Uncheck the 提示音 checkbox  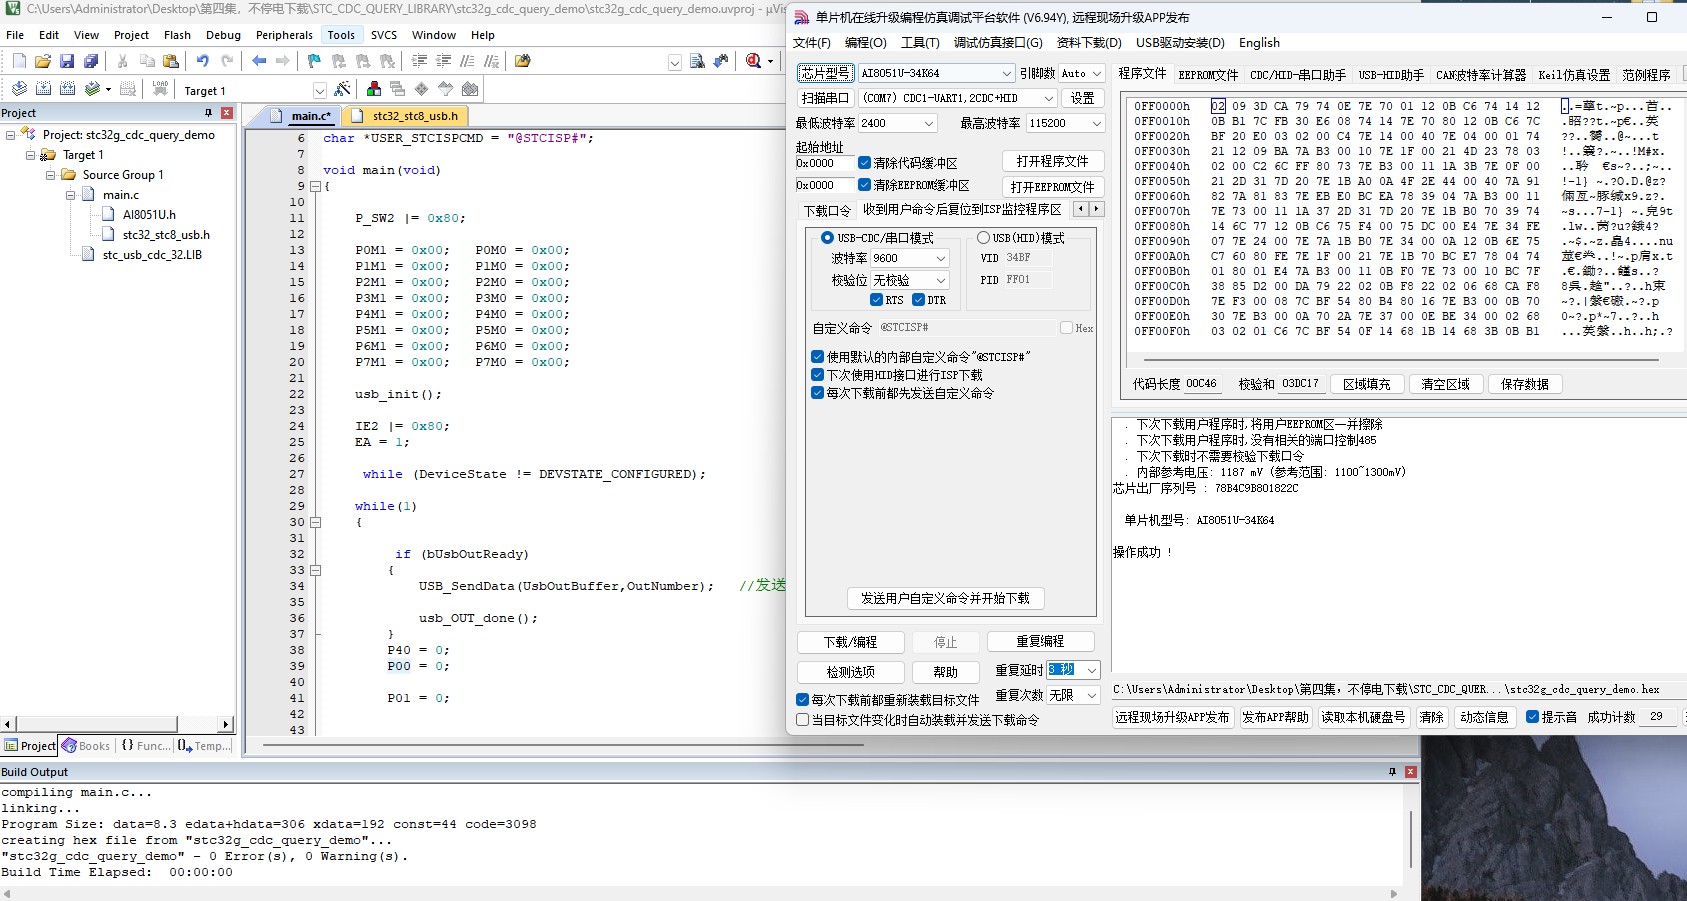coord(1532,717)
